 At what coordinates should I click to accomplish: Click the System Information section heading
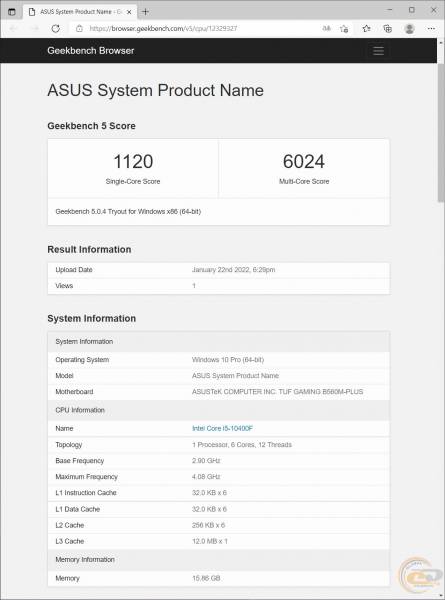click(x=91, y=319)
